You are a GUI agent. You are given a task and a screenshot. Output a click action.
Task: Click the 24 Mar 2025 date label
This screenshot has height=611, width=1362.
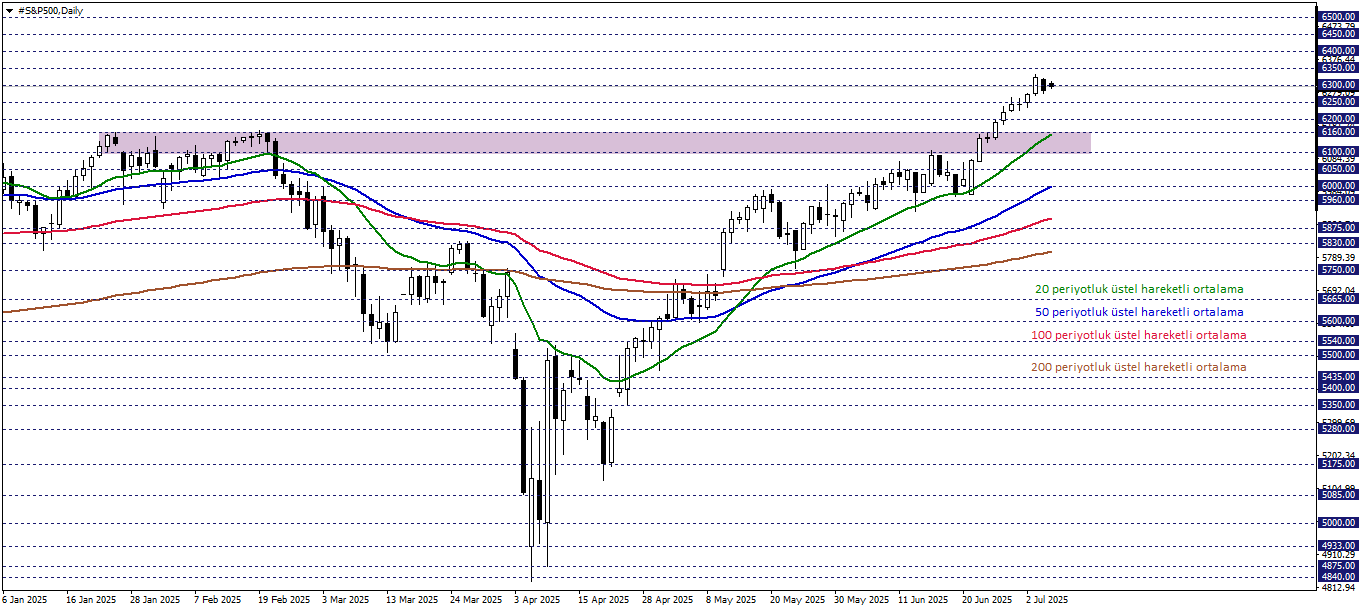pyautogui.click(x=476, y=600)
